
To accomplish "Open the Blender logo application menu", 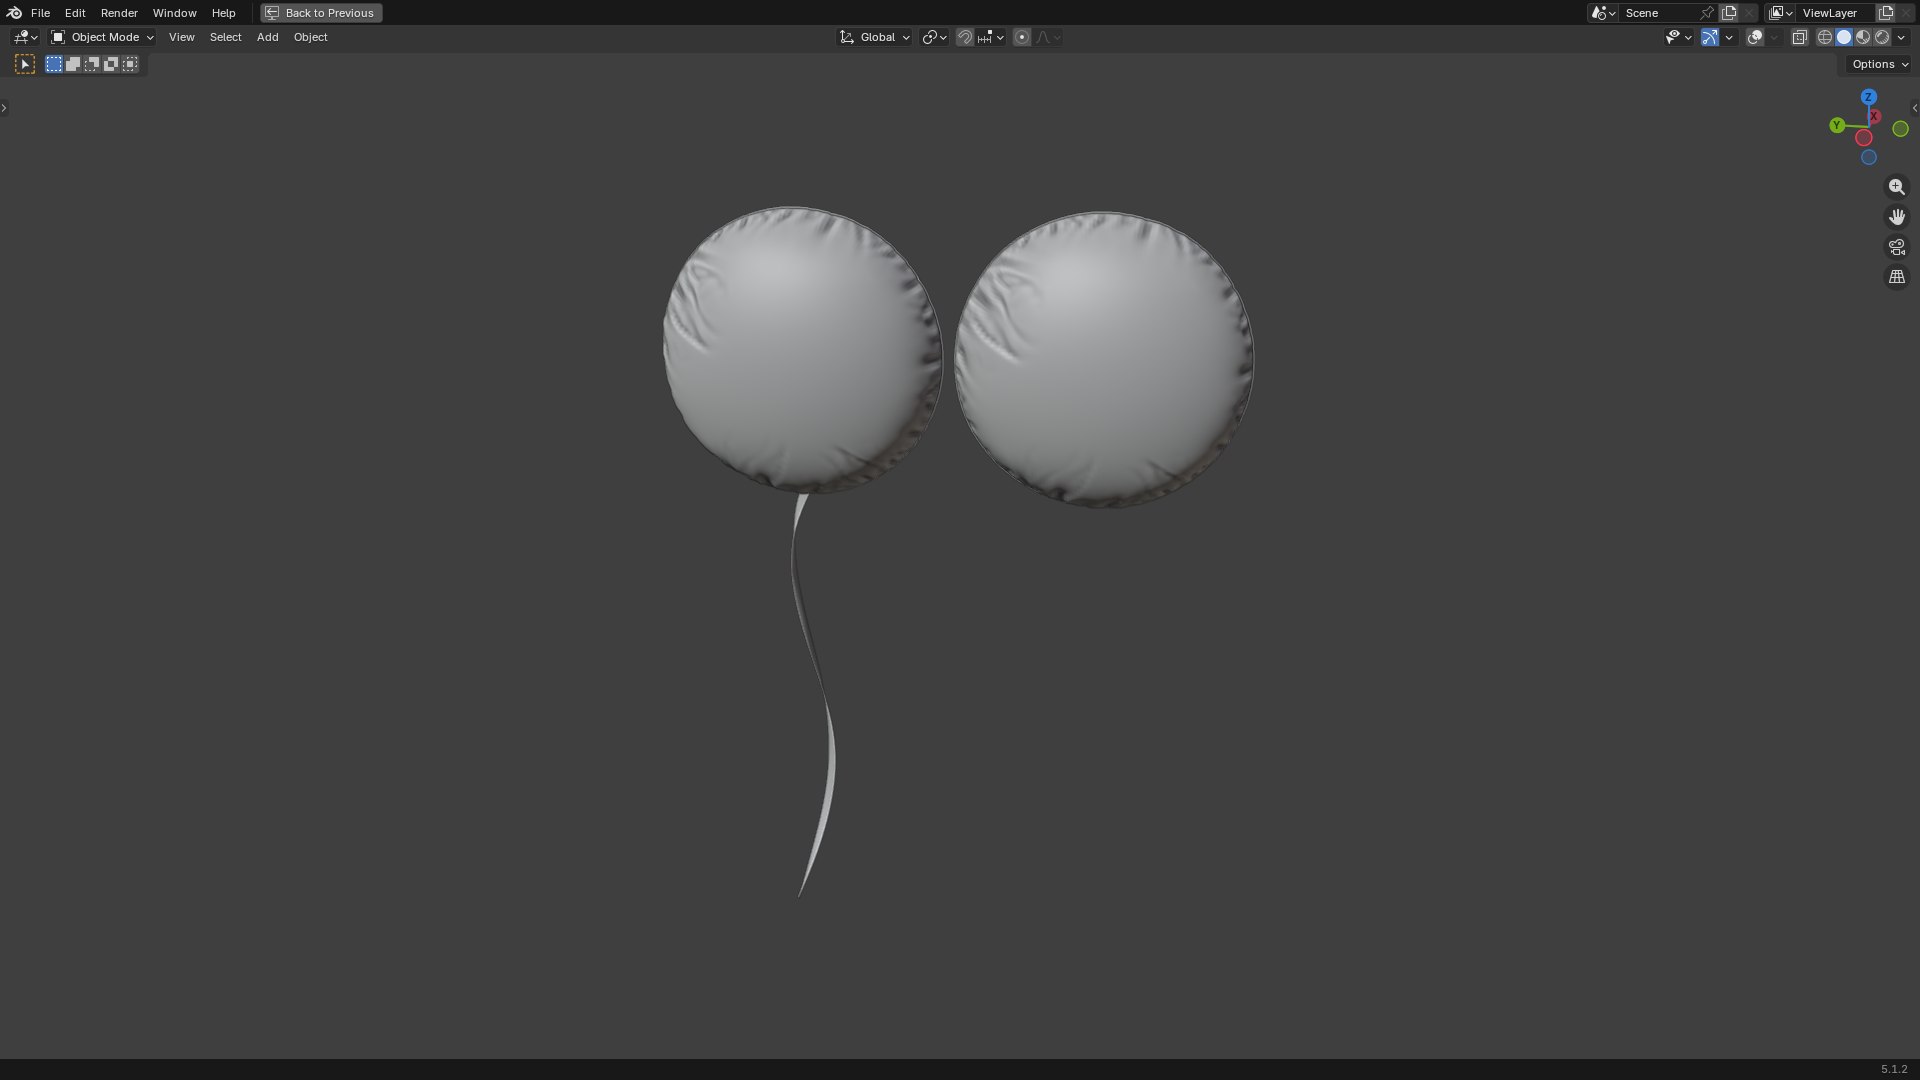I will click(14, 13).
